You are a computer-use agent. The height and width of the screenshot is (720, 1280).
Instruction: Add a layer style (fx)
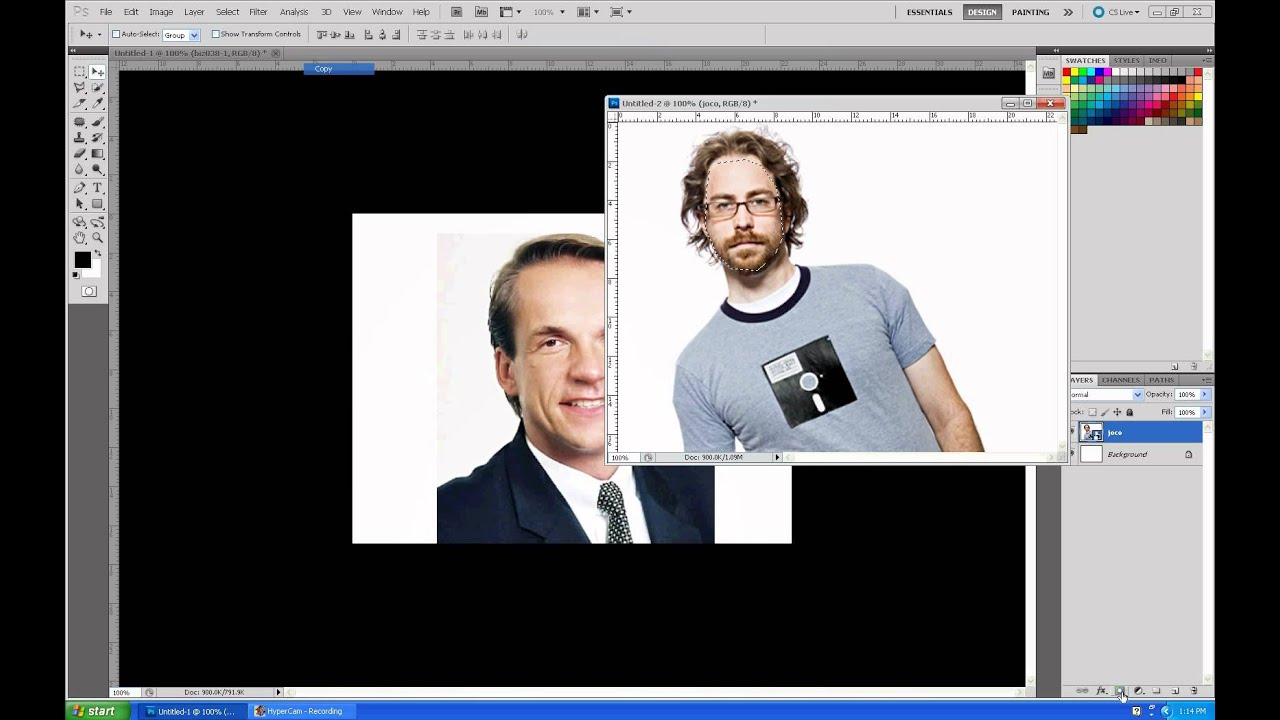tap(1101, 691)
